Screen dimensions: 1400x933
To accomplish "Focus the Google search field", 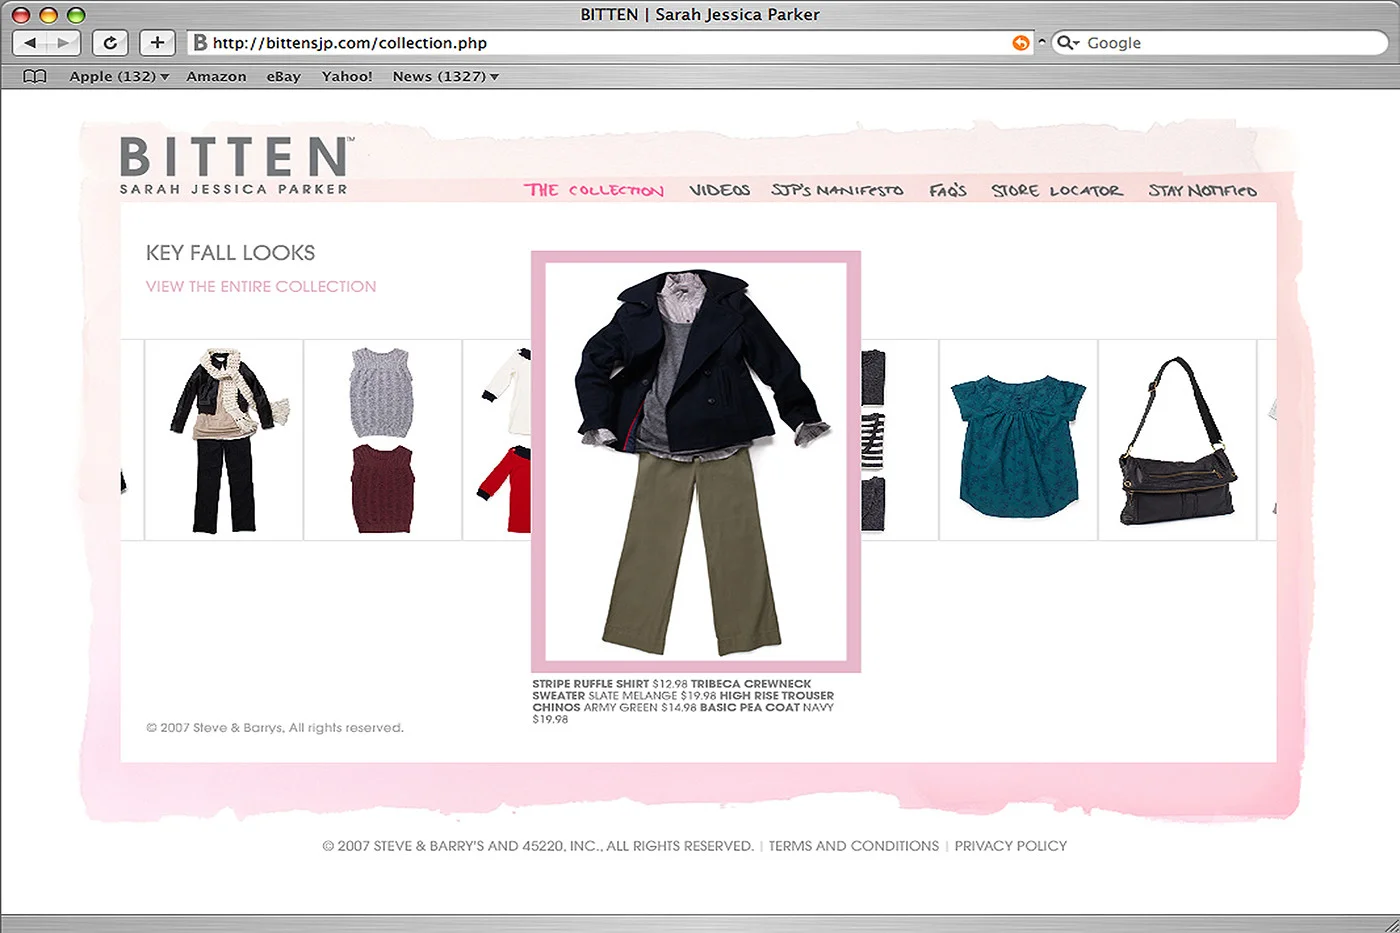I will tap(1220, 43).
